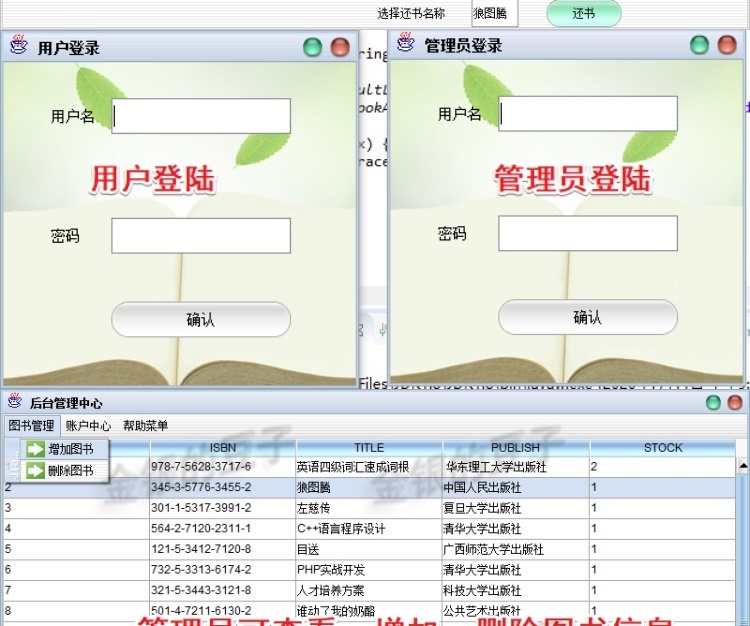Screen dimensions: 750x626
Task: Select title cell 目送
Action: (369, 549)
